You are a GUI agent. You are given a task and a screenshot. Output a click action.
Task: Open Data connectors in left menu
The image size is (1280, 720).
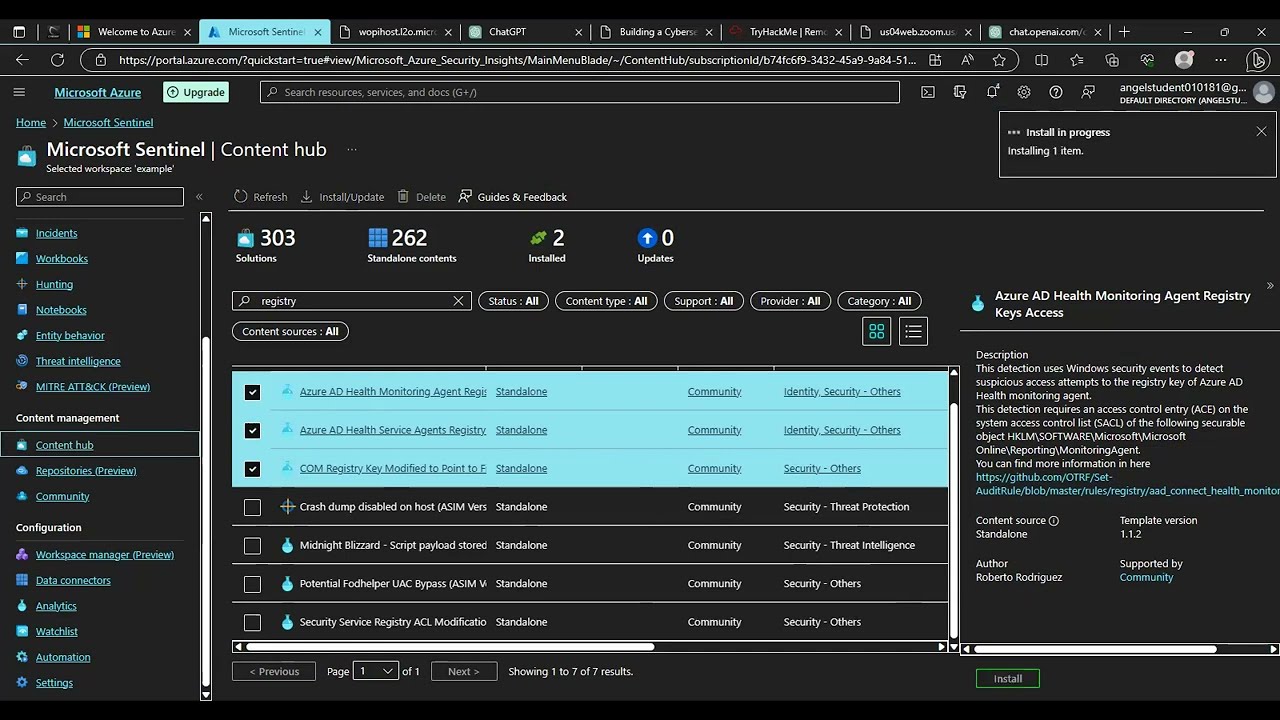click(x=73, y=580)
